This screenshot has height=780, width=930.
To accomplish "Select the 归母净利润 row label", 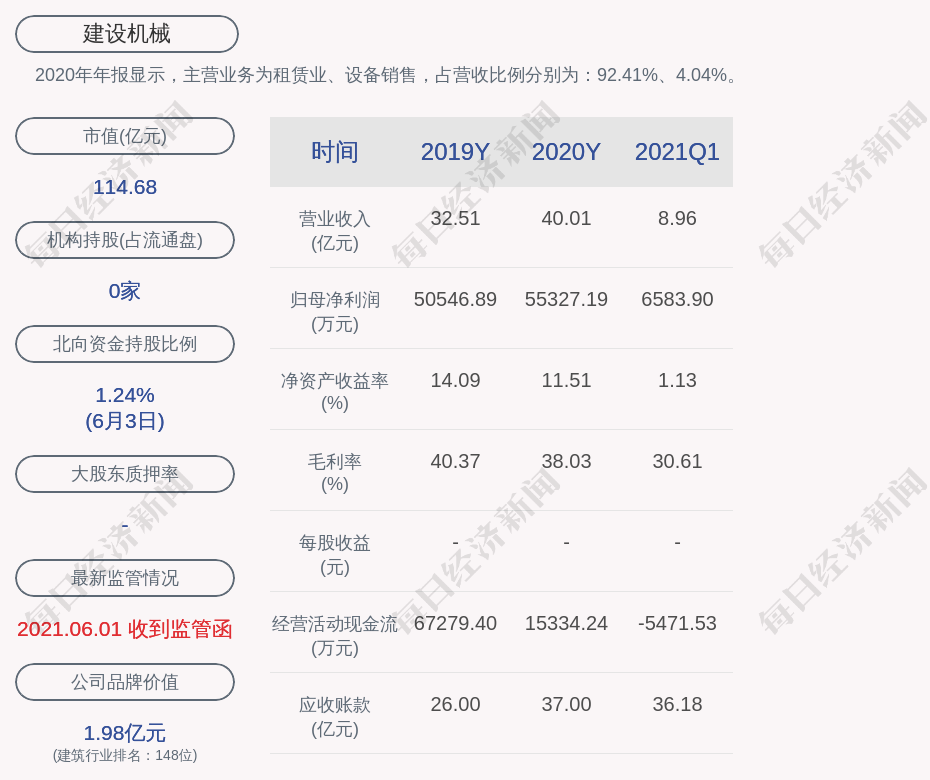I will point(334,311).
